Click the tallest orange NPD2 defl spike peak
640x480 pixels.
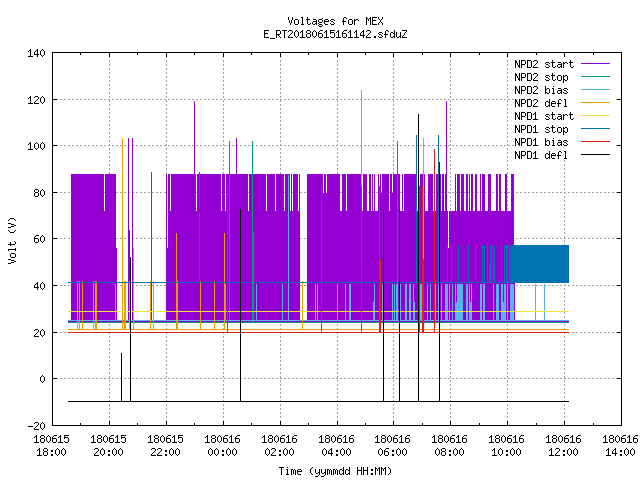361,91
